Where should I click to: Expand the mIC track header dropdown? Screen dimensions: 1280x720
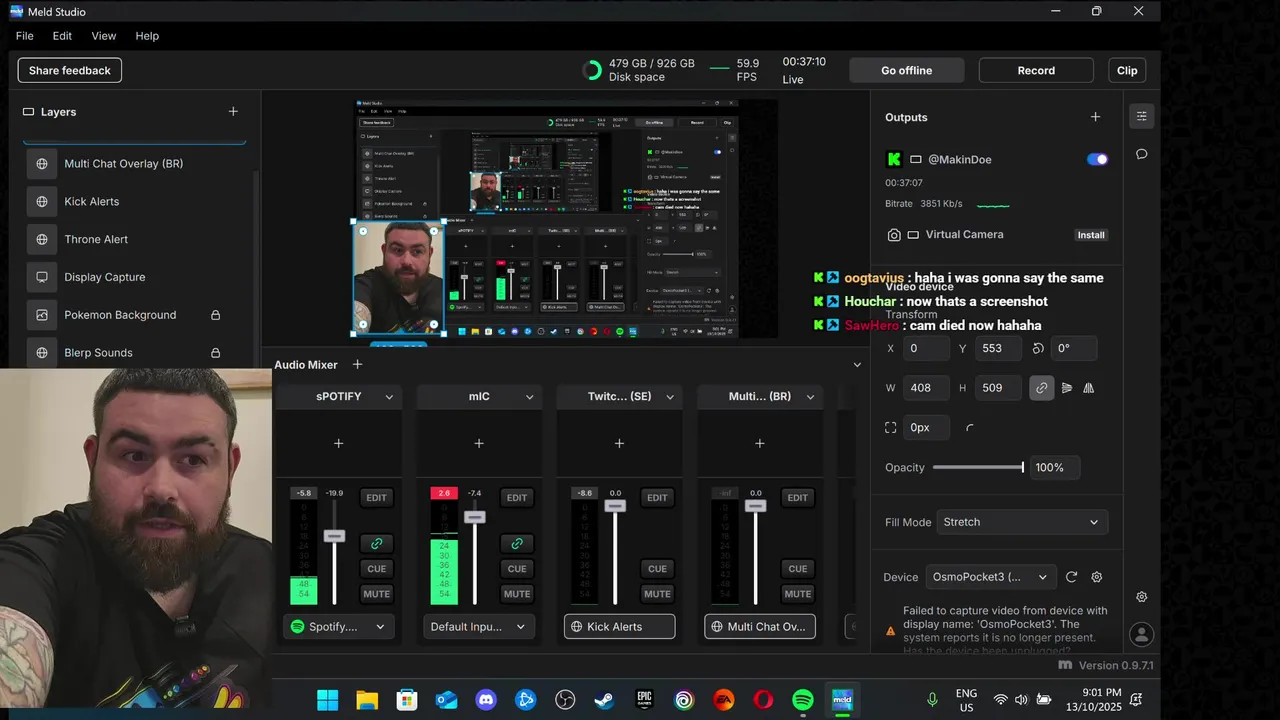tap(529, 397)
